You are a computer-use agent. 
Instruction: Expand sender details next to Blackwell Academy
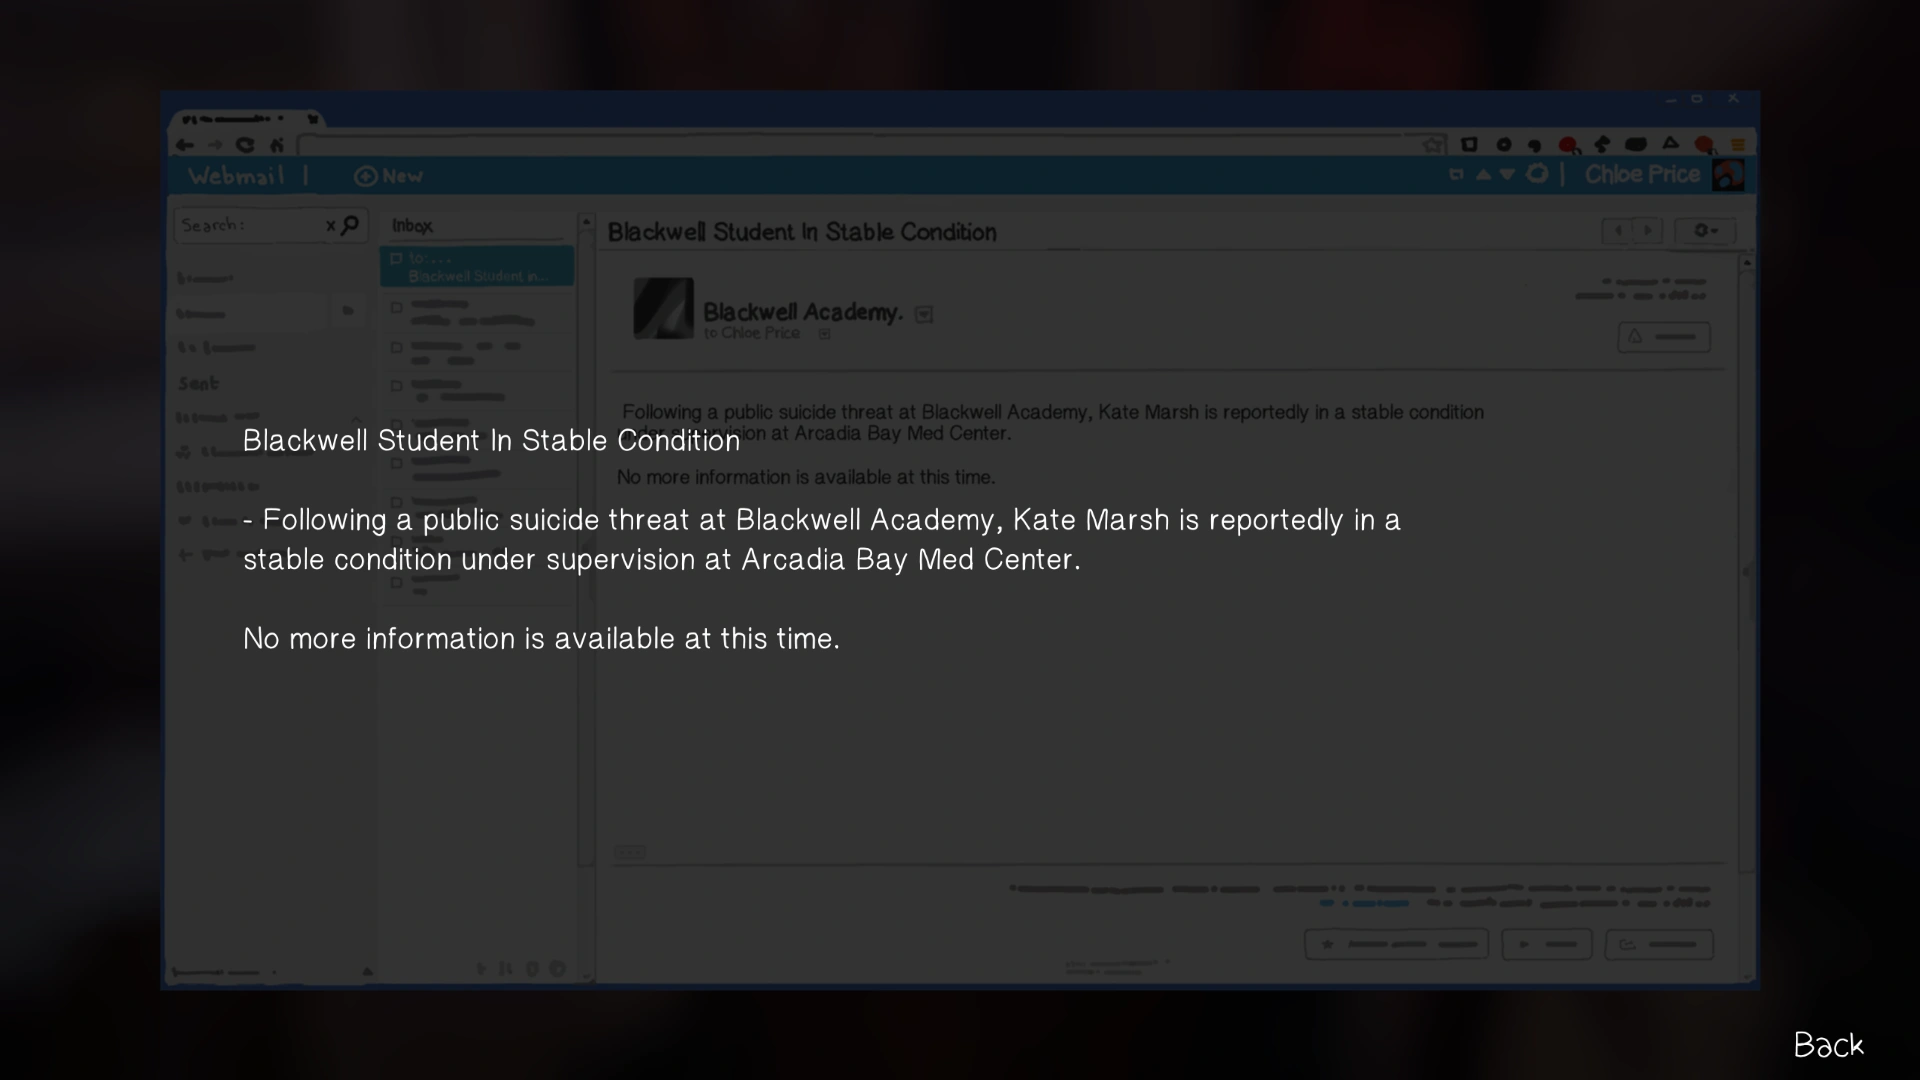pyautogui.click(x=924, y=315)
